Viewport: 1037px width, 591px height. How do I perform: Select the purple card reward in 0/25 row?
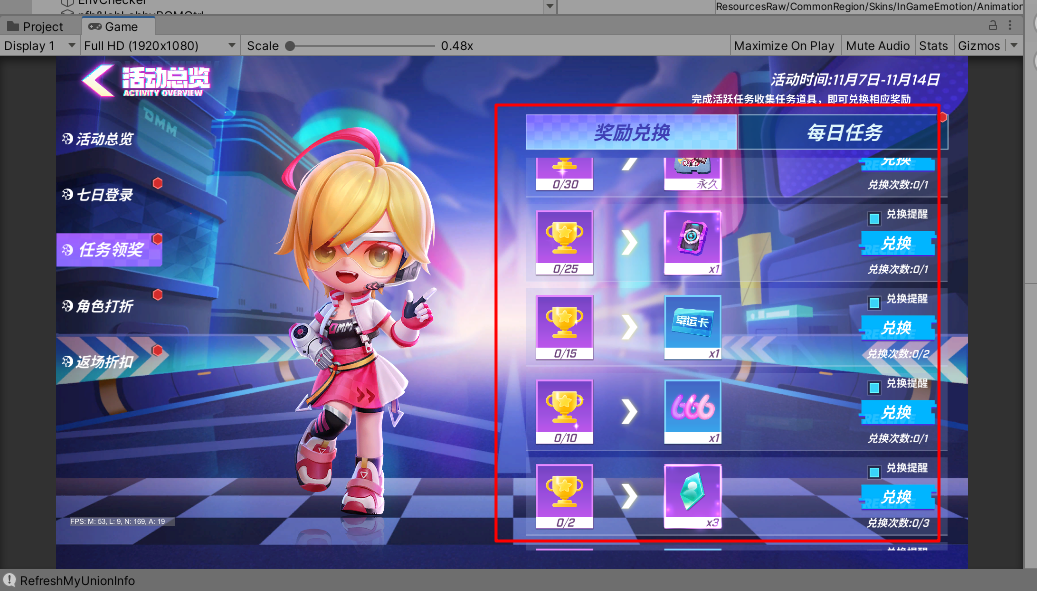point(692,243)
